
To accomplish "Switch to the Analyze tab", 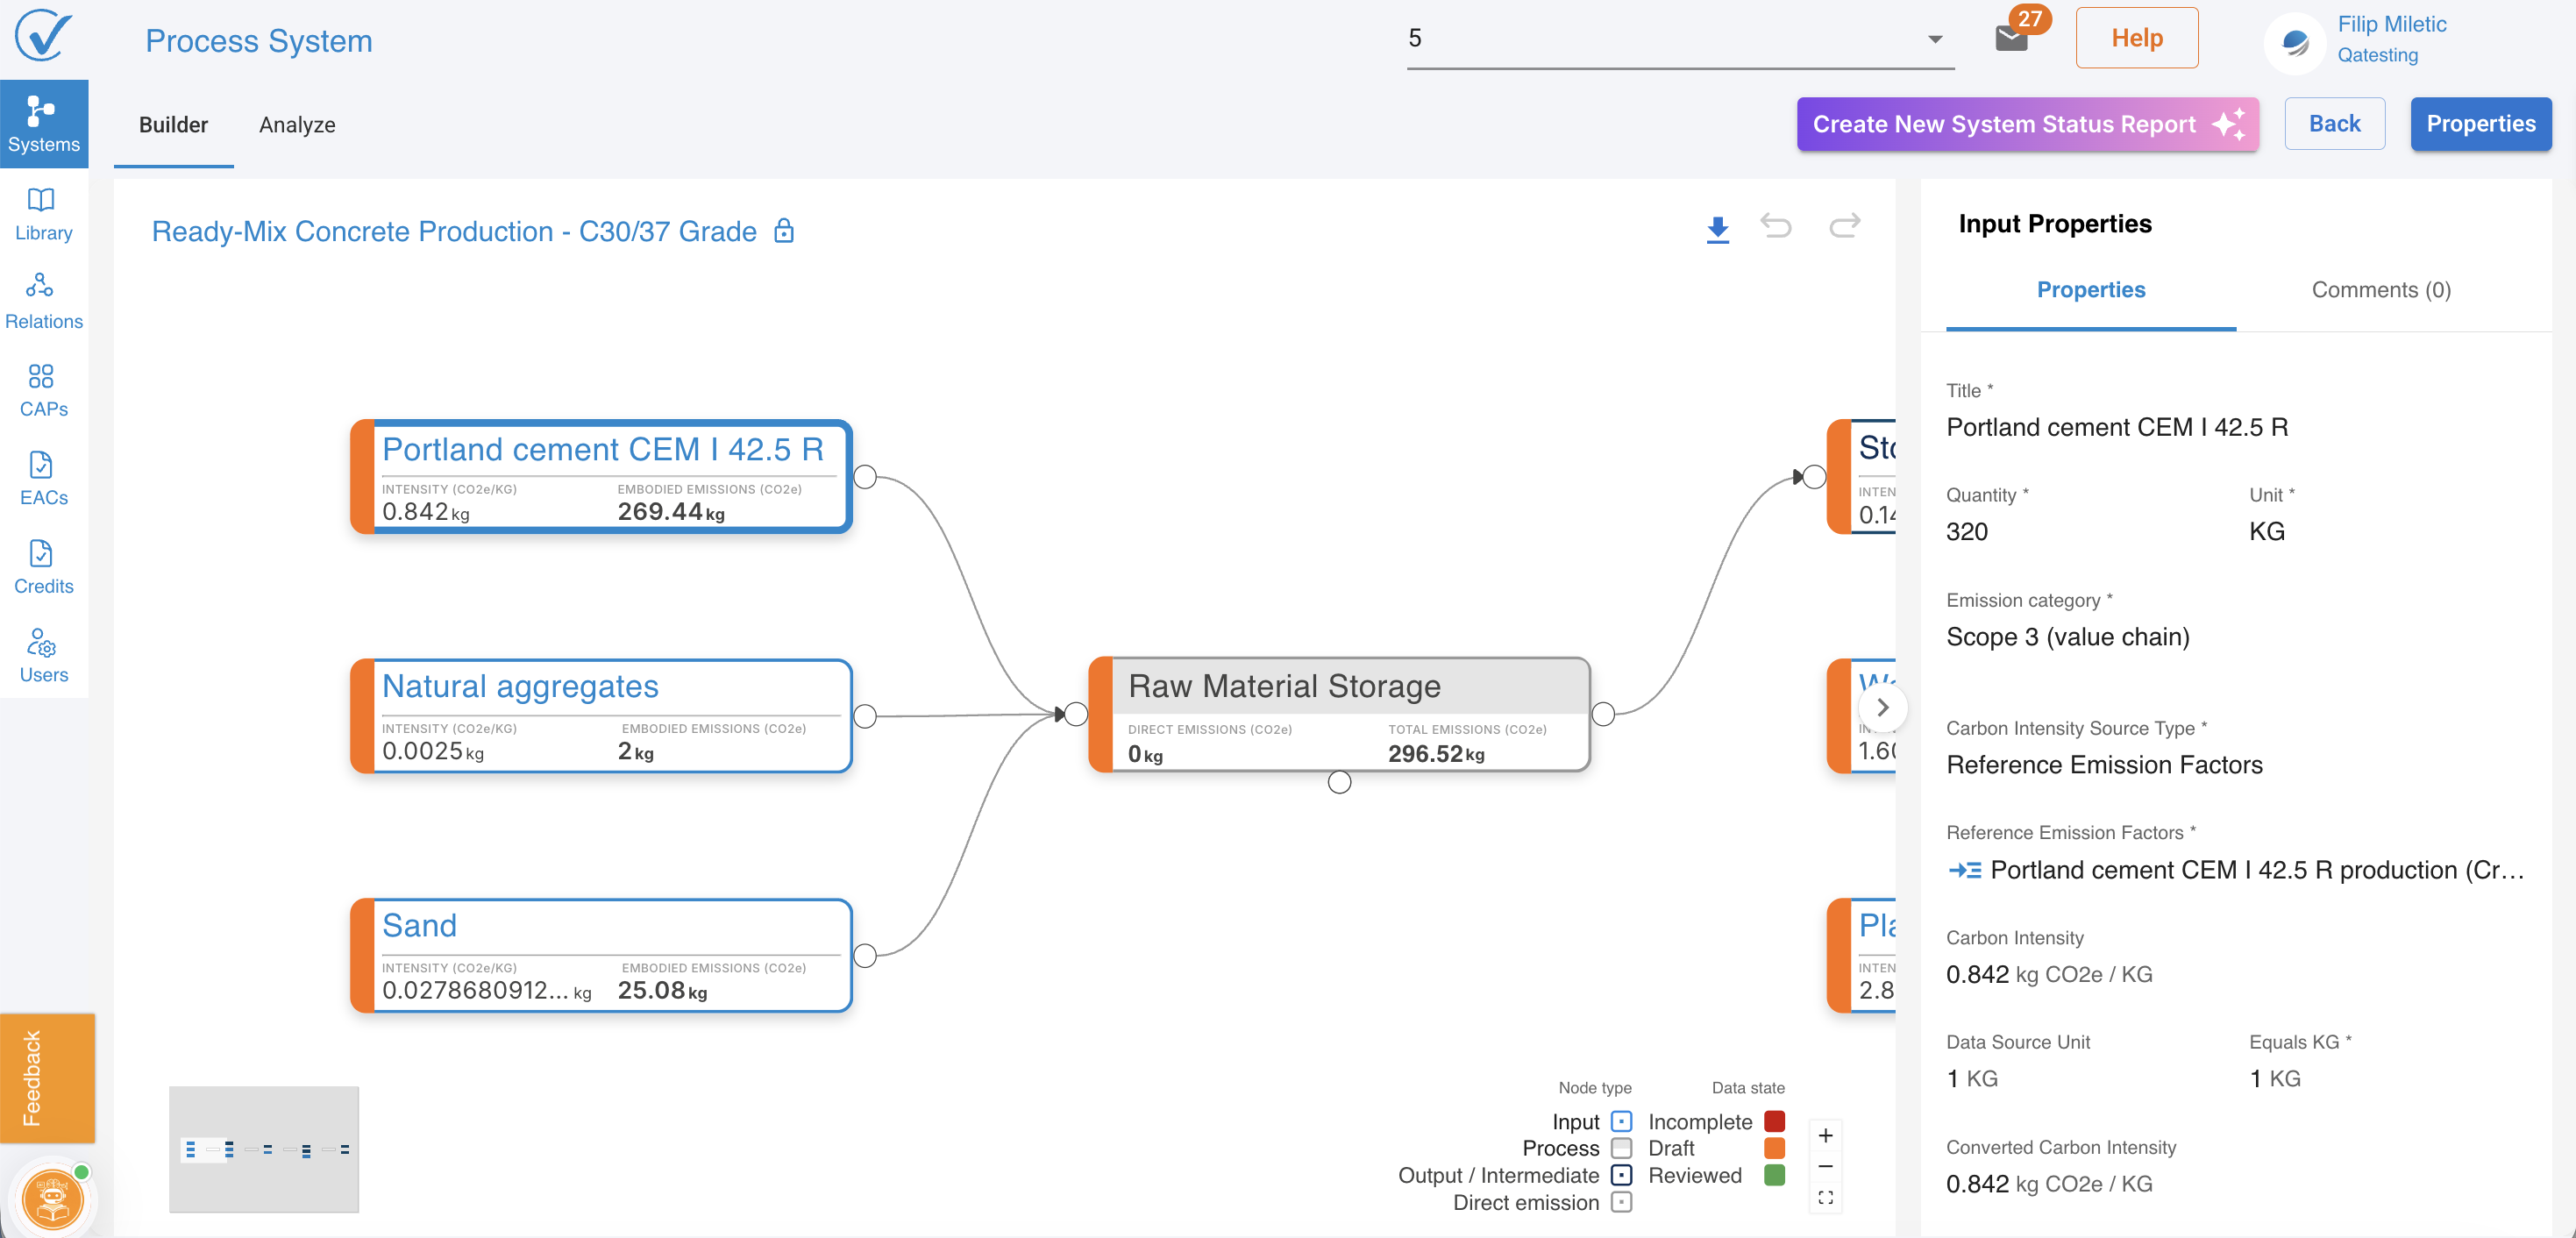I will pos(297,125).
